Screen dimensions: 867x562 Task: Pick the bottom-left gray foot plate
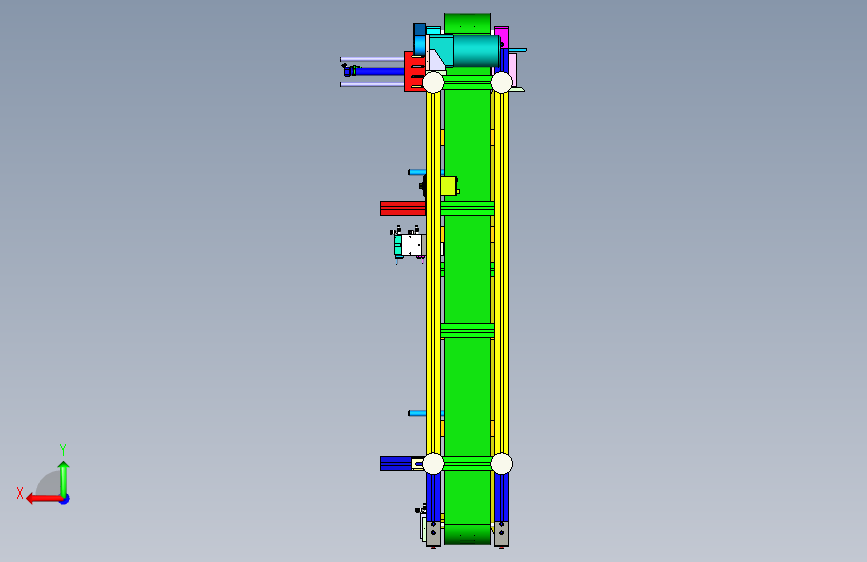[434, 533]
